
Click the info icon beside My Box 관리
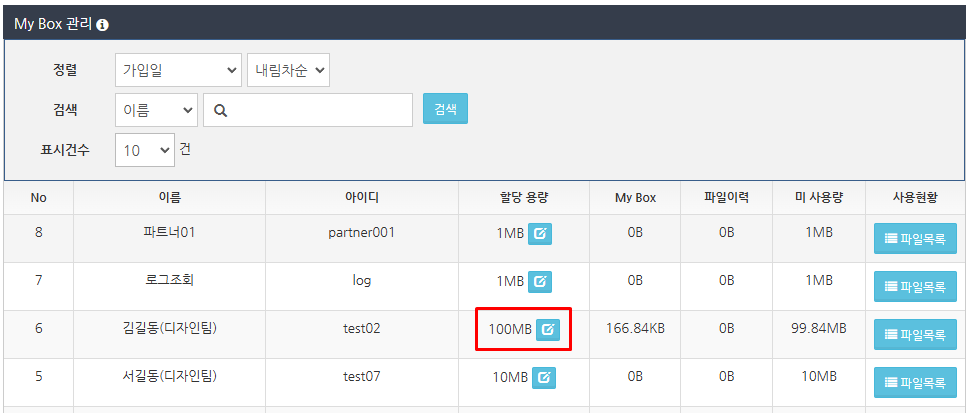pyautogui.click(x=103, y=24)
